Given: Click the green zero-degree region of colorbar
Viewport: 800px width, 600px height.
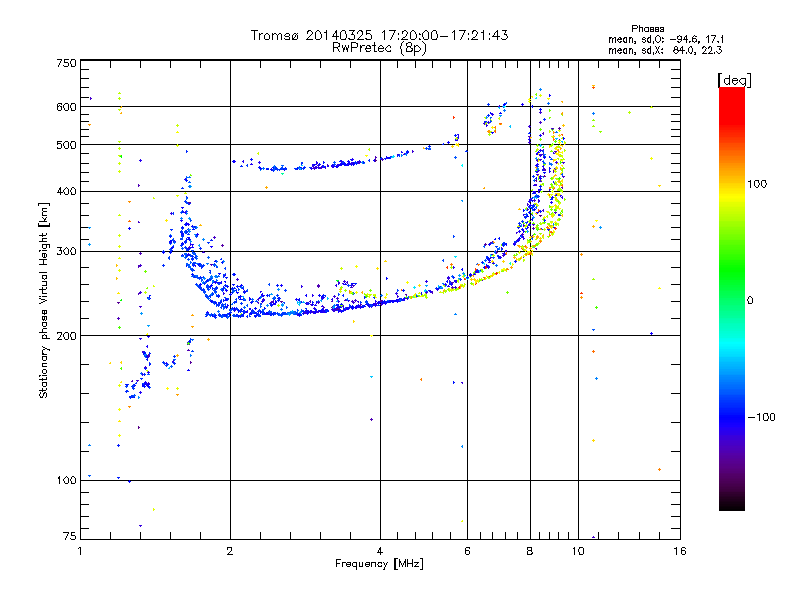Looking at the screenshot, I should [x=732, y=300].
